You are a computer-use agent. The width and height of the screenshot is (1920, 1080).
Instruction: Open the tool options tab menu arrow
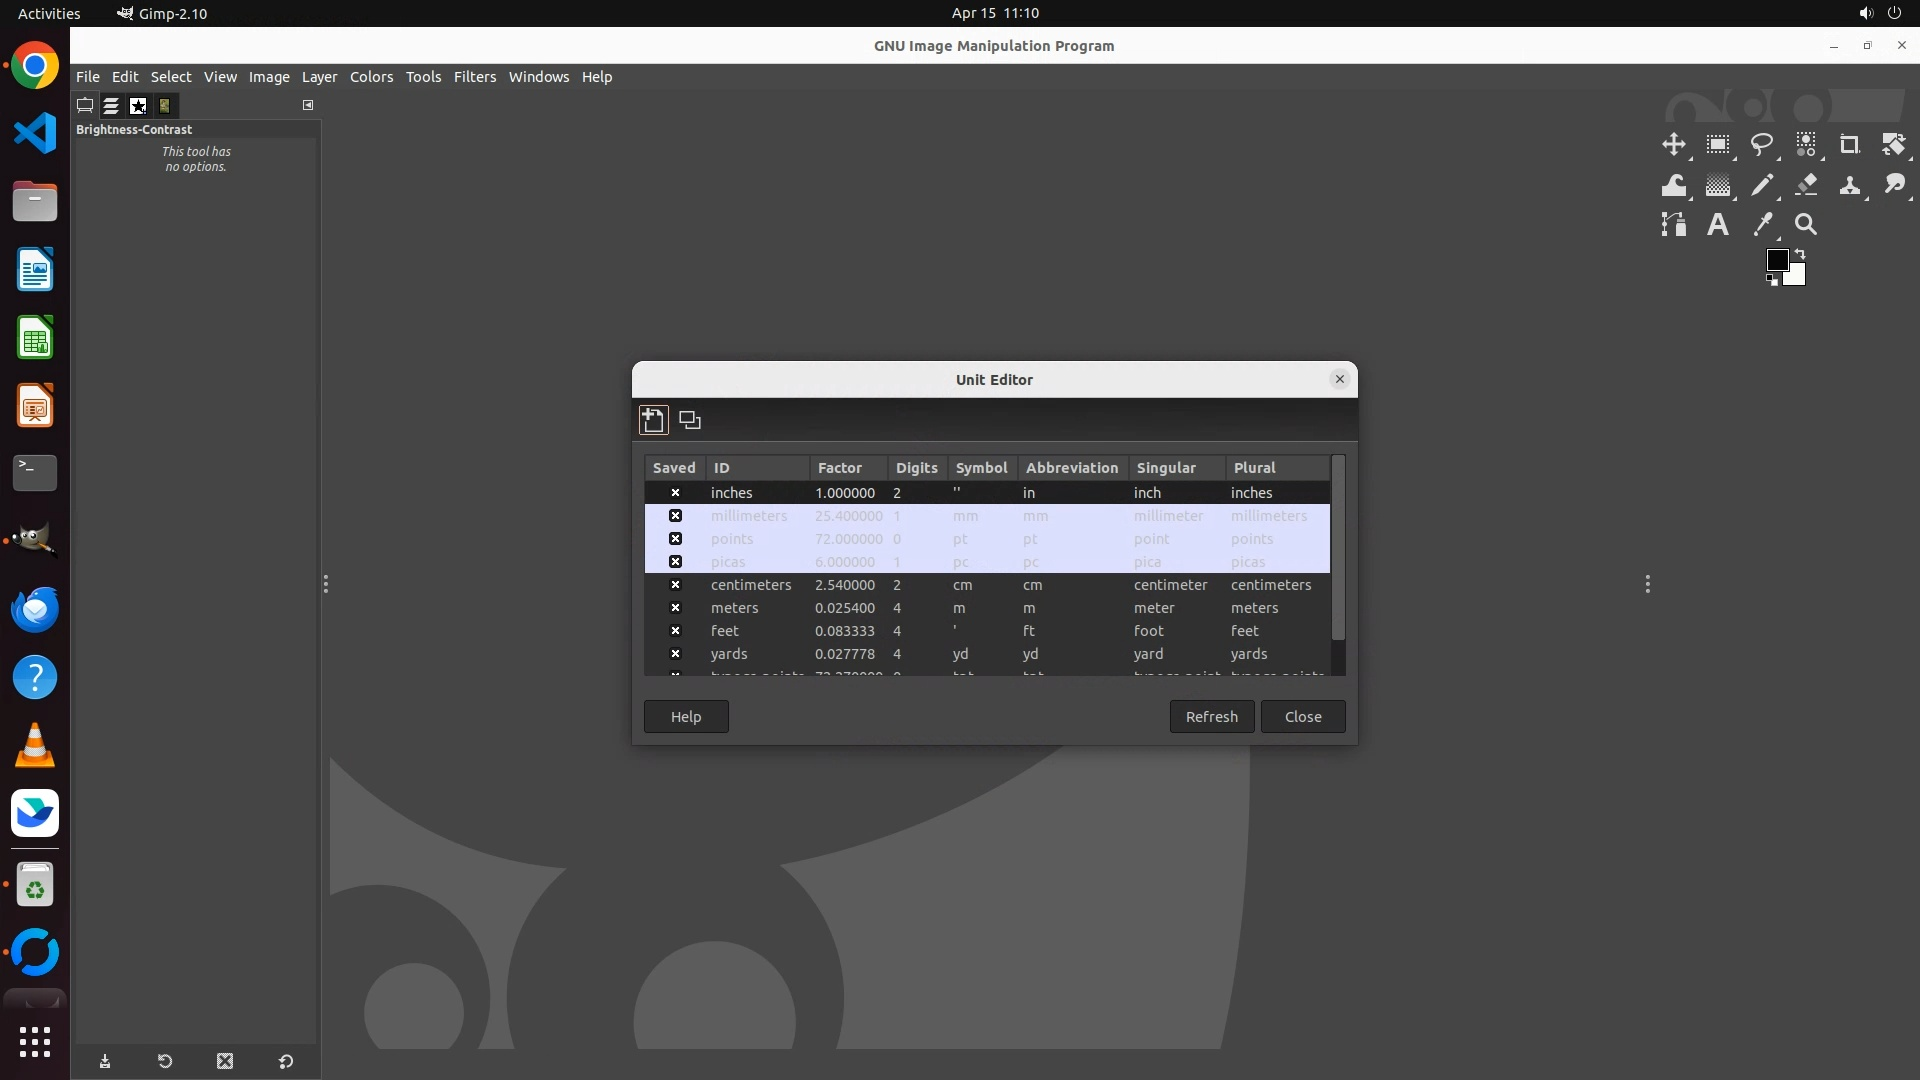tap(308, 105)
